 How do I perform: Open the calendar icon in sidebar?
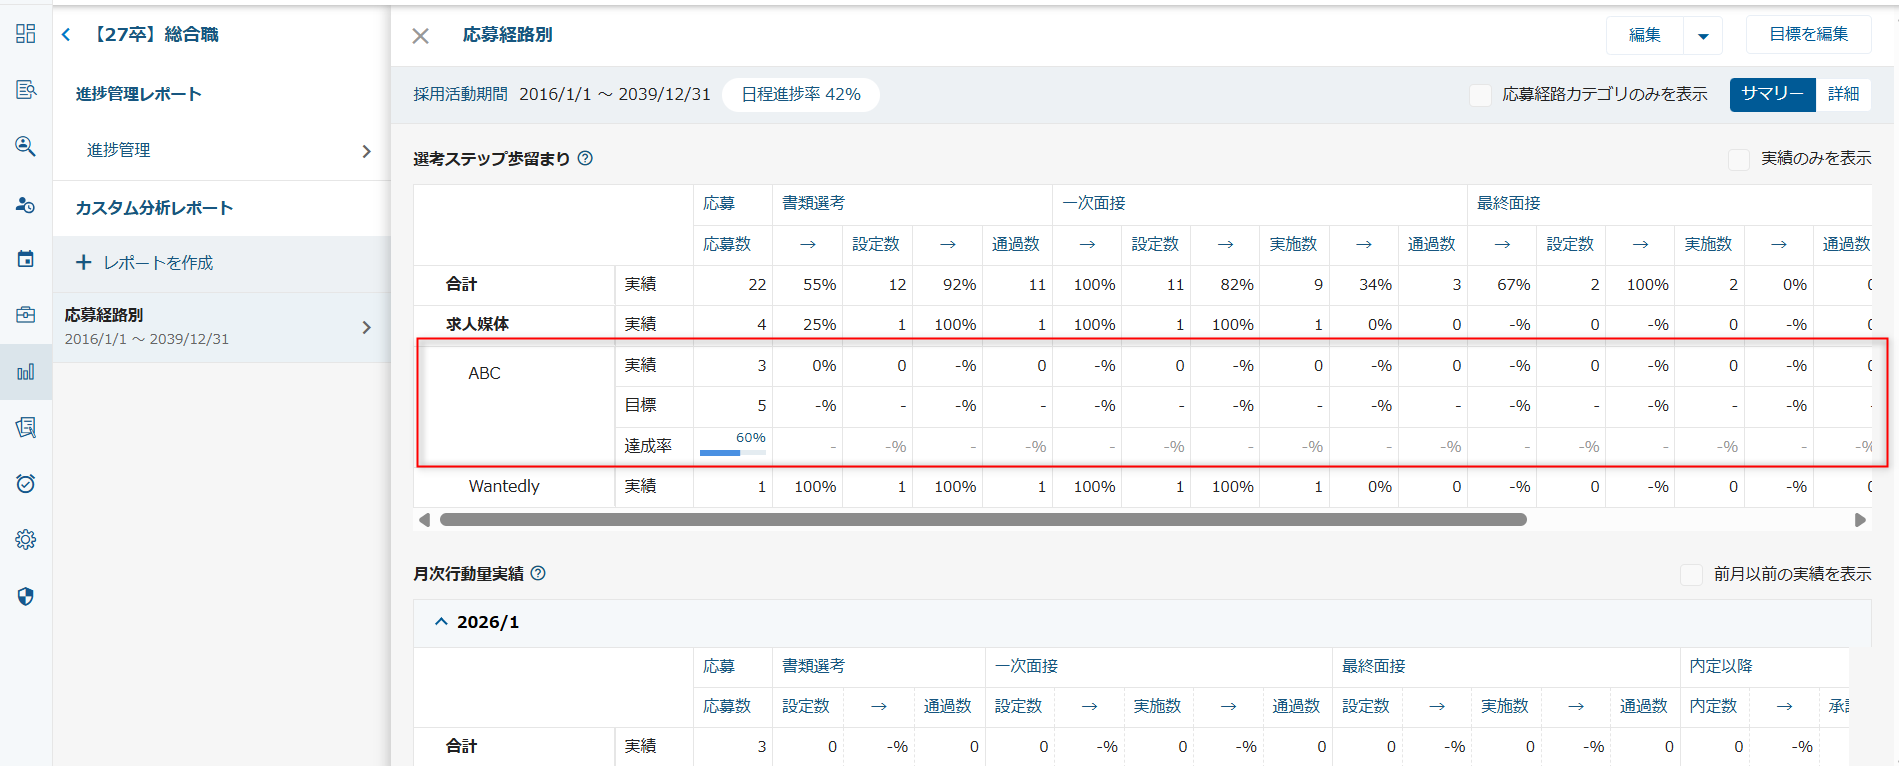pos(26,259)
